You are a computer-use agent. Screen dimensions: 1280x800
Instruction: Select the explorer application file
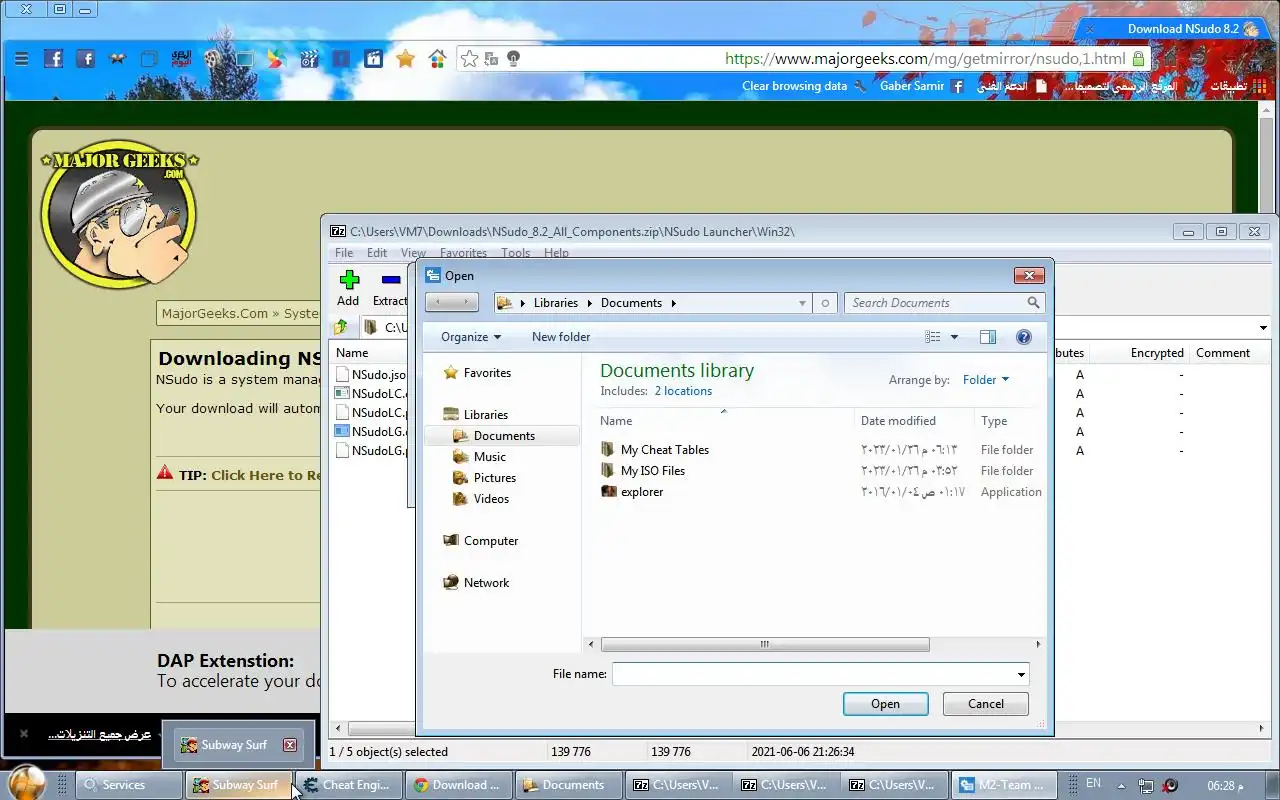[632, 492]
